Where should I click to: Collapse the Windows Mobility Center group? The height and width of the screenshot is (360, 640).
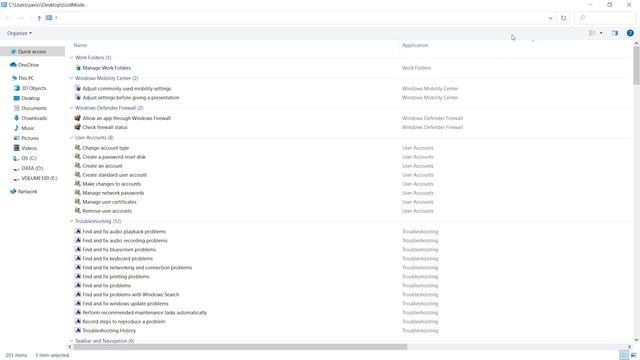click(x=71, y=78)
